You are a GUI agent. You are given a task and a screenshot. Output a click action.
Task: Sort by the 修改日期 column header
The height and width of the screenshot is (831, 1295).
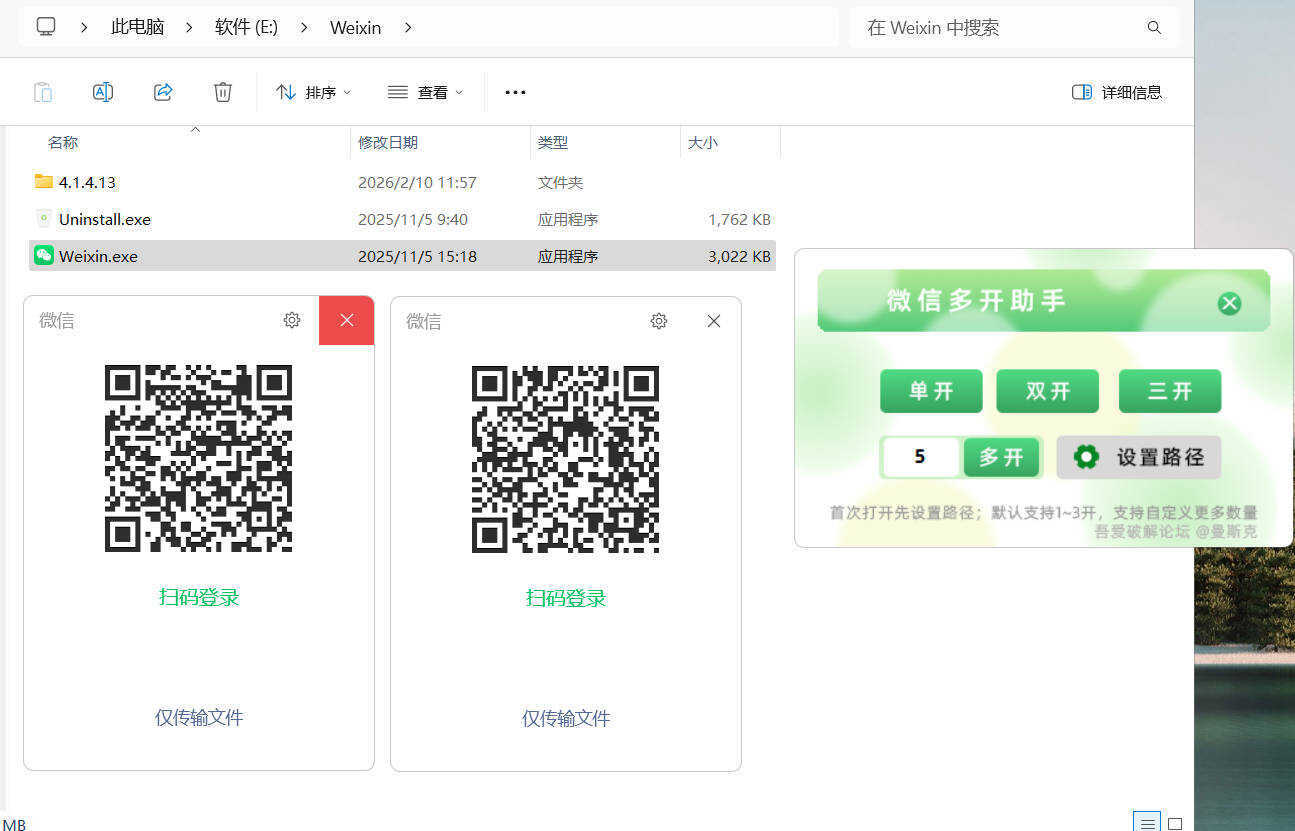click(388, 143)
